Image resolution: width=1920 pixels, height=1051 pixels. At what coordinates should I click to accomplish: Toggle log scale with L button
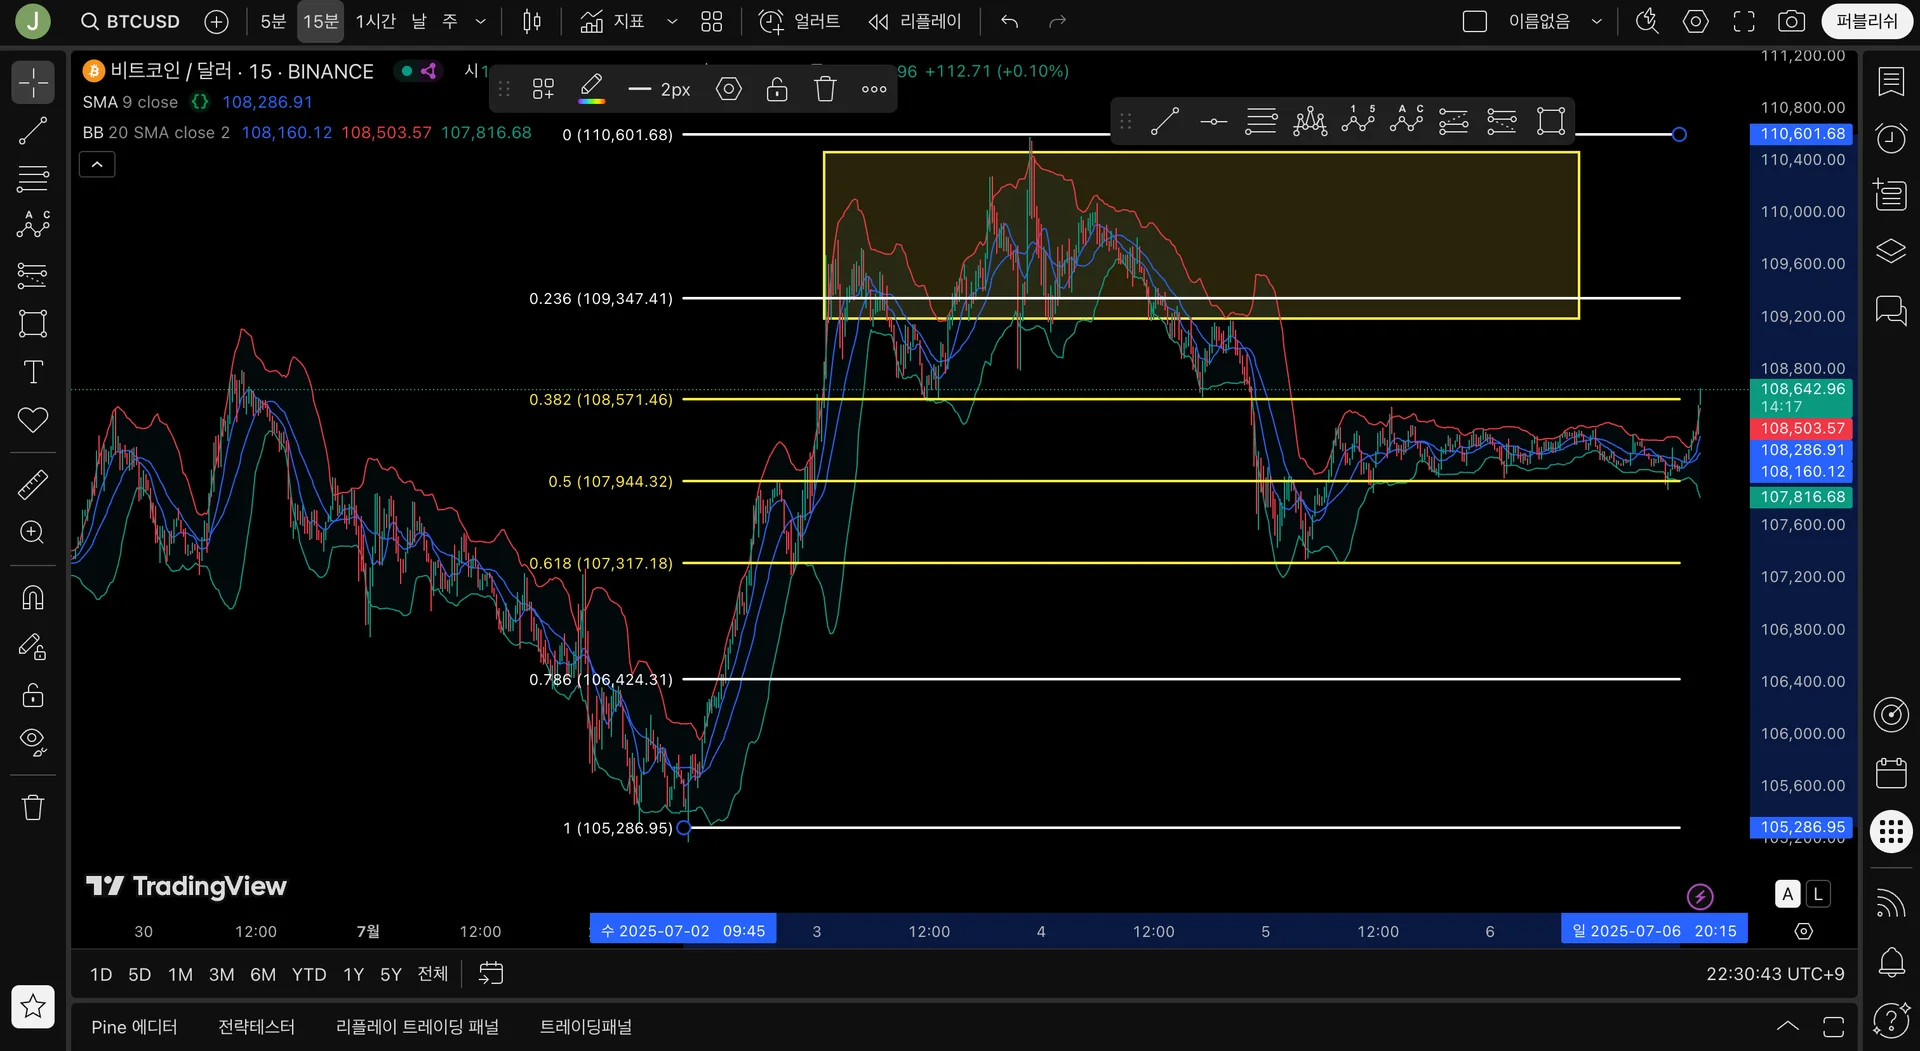[1818, 894]
